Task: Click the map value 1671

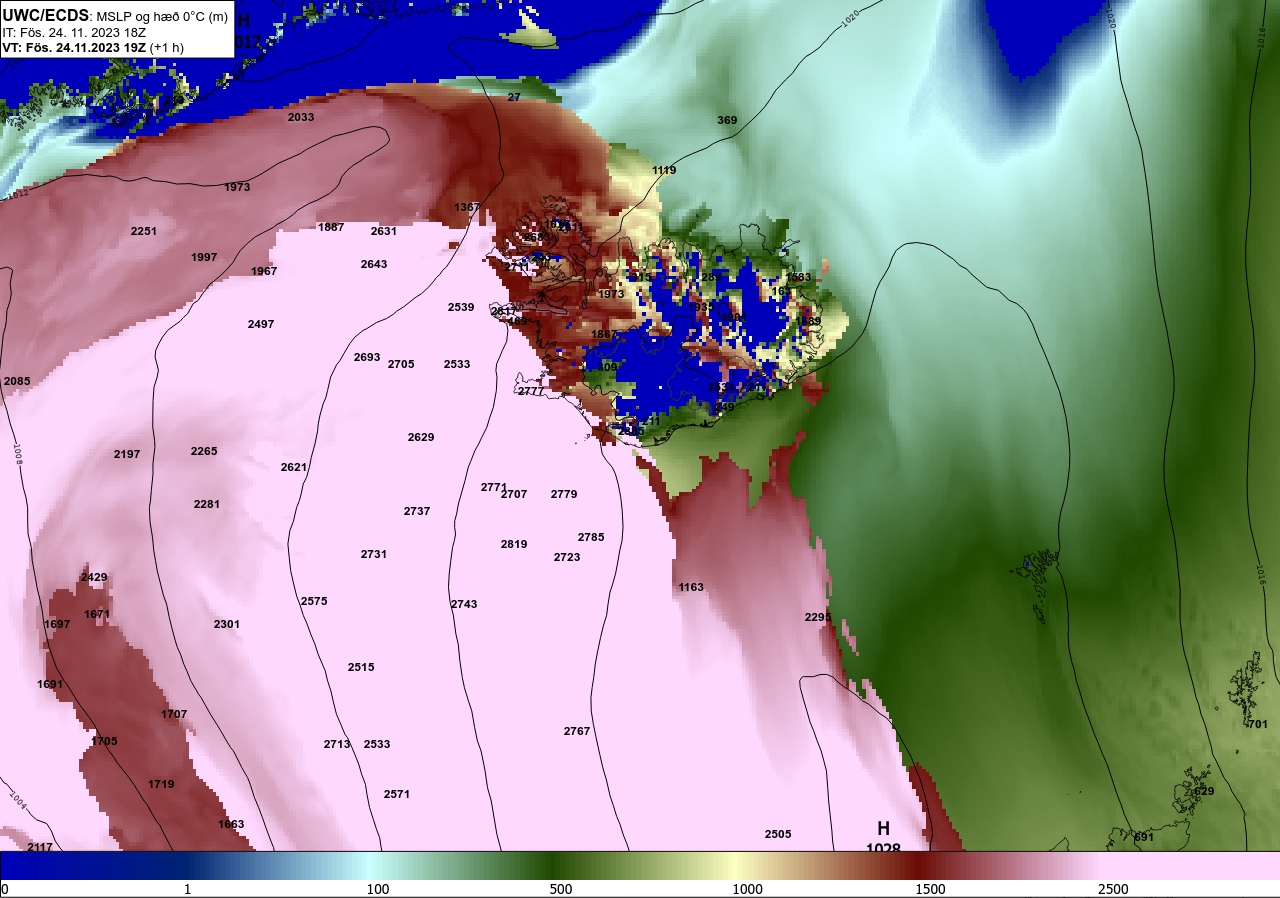Action: (x=97, y=614)
